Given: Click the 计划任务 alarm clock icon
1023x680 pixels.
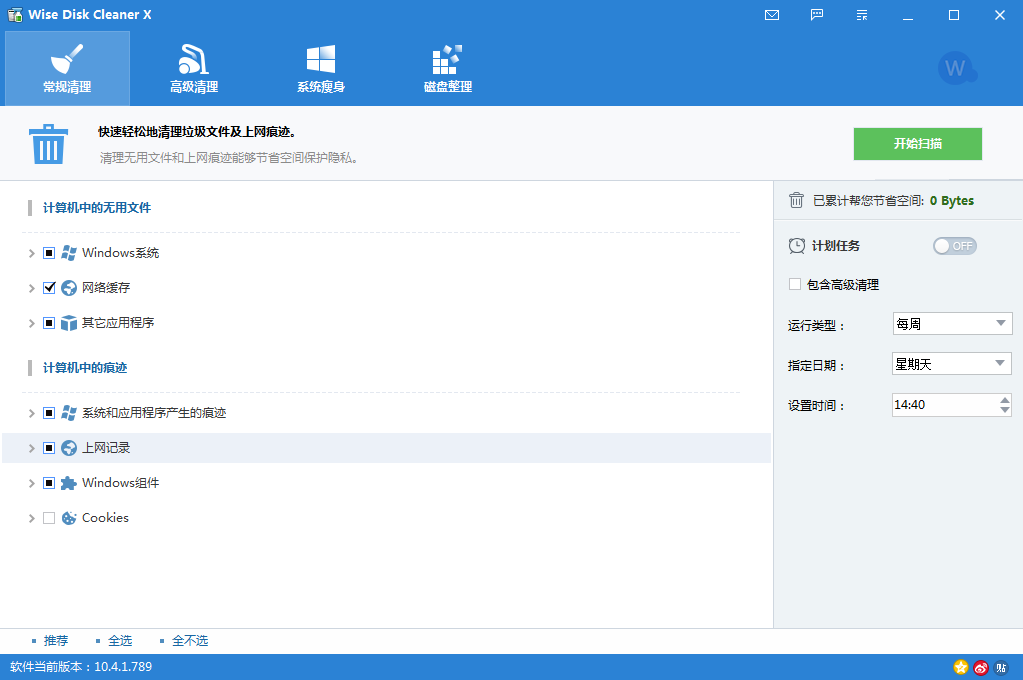Looking at the screenshot, I should (797, 246).
